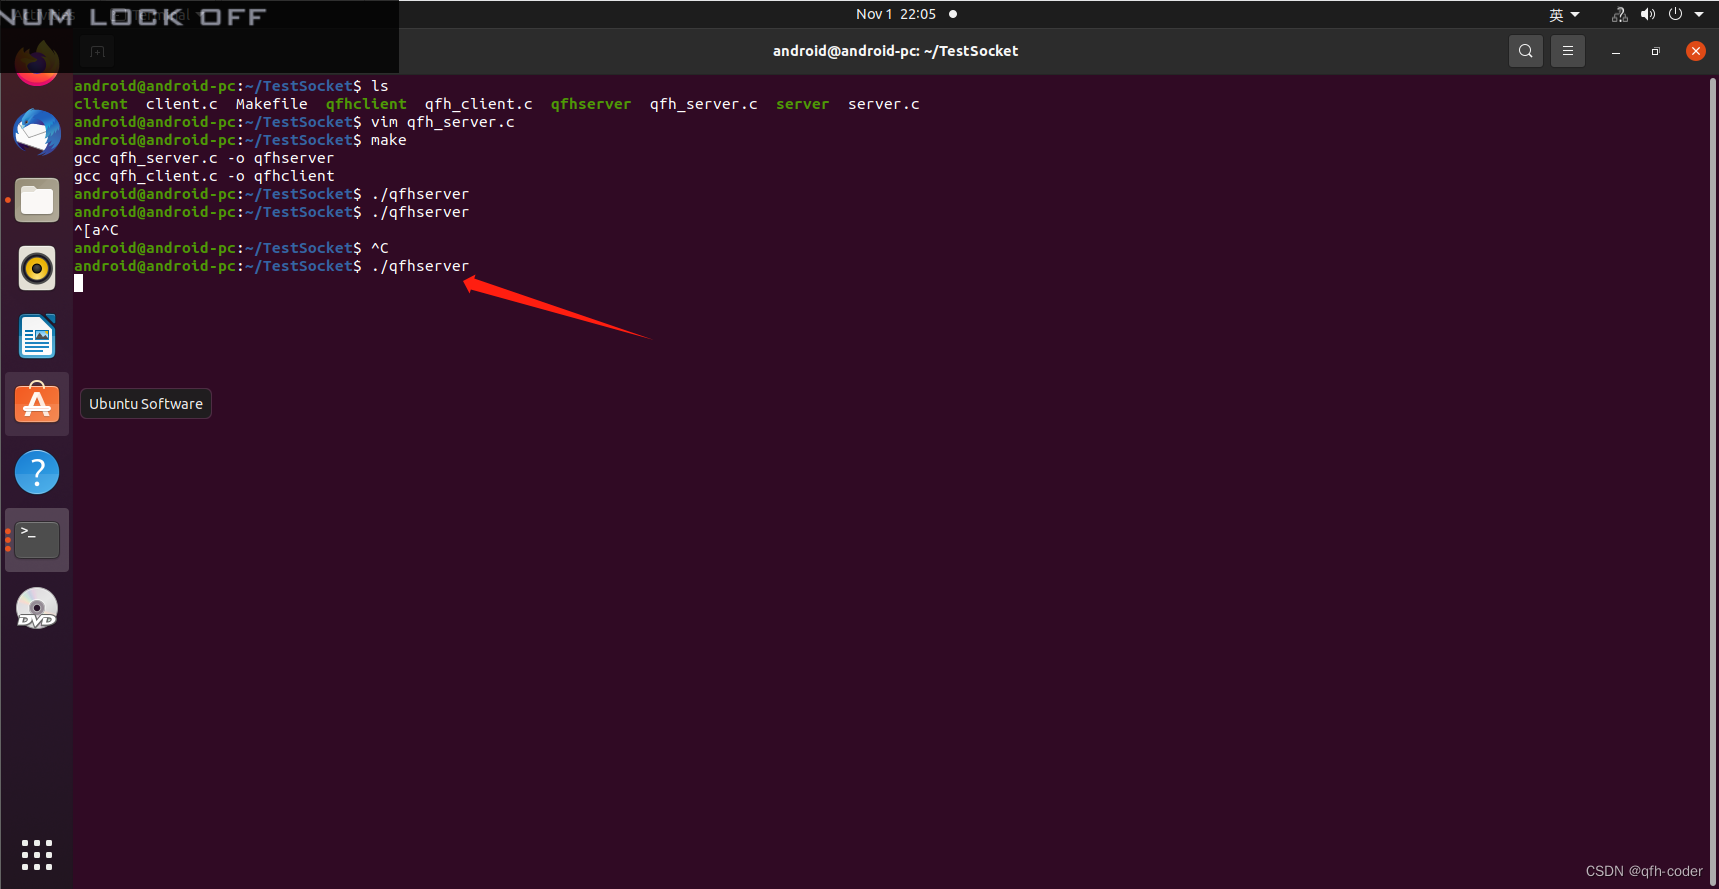Click the volume speaker icon in top bar
Image resolution: width=1719 pixels, height=889 pixels.
click(x=1647, y=14)
